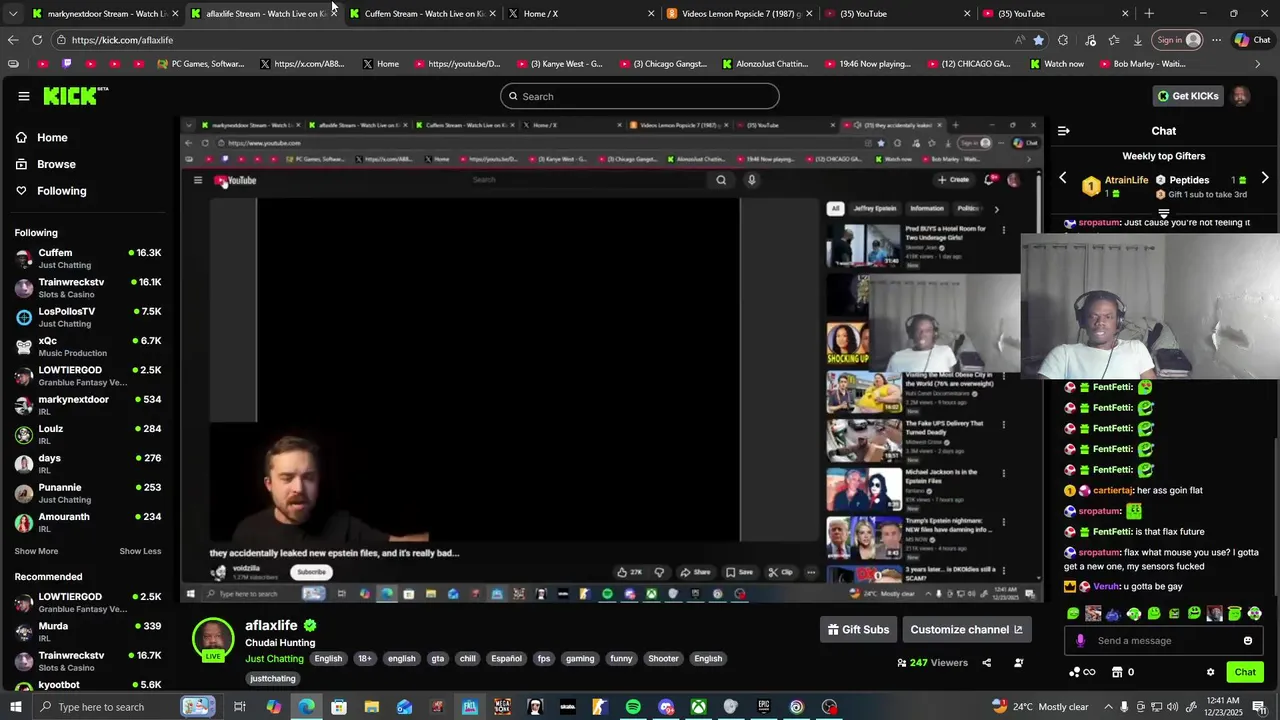
Task: Click the gta stream tag
Action: click(437, 659)
